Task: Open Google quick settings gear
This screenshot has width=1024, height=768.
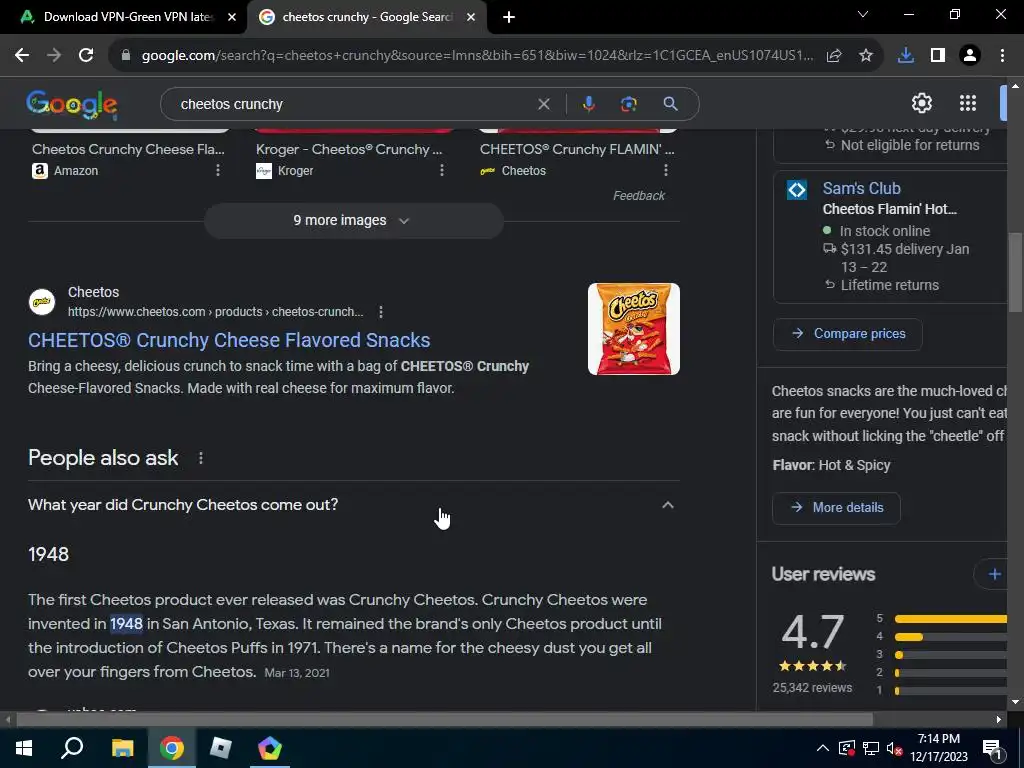Action: [921, 103]
